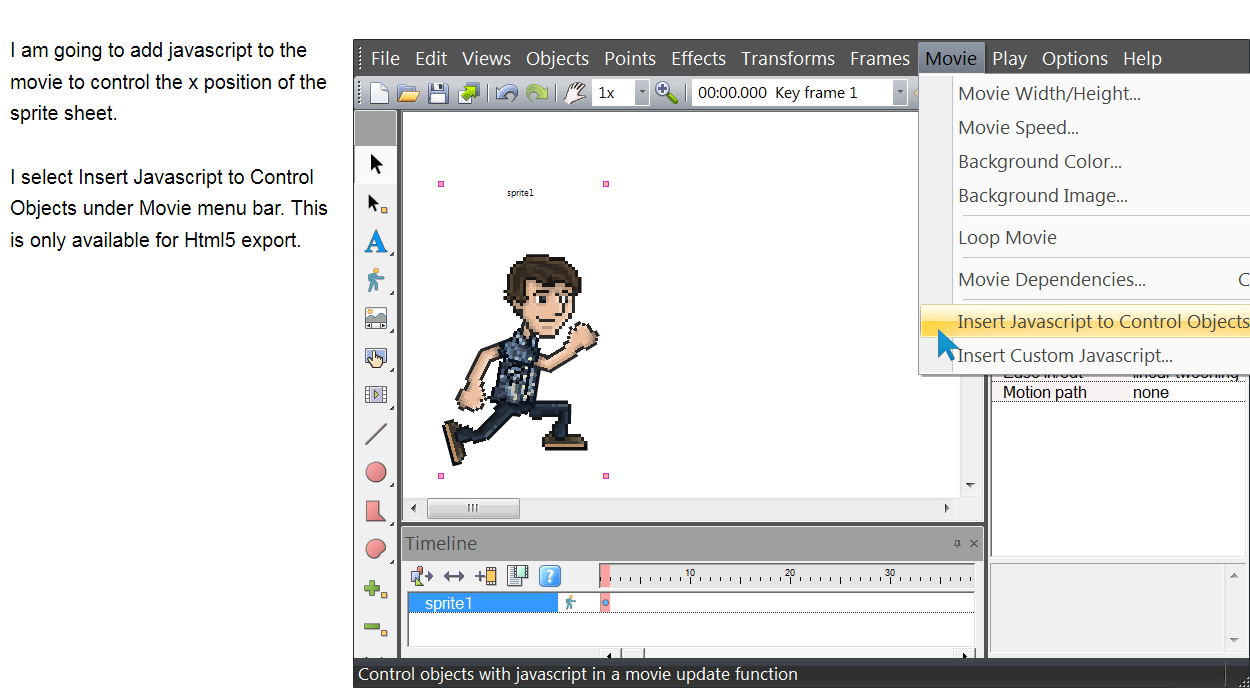Open the Frames menu

point(880,59)
